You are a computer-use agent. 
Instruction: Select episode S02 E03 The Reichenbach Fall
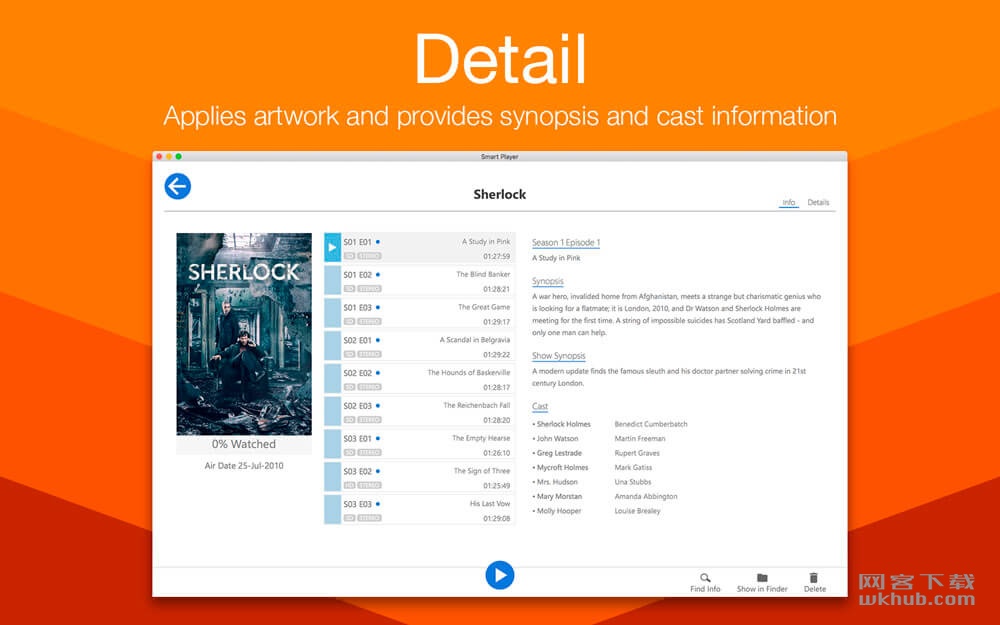419,412
